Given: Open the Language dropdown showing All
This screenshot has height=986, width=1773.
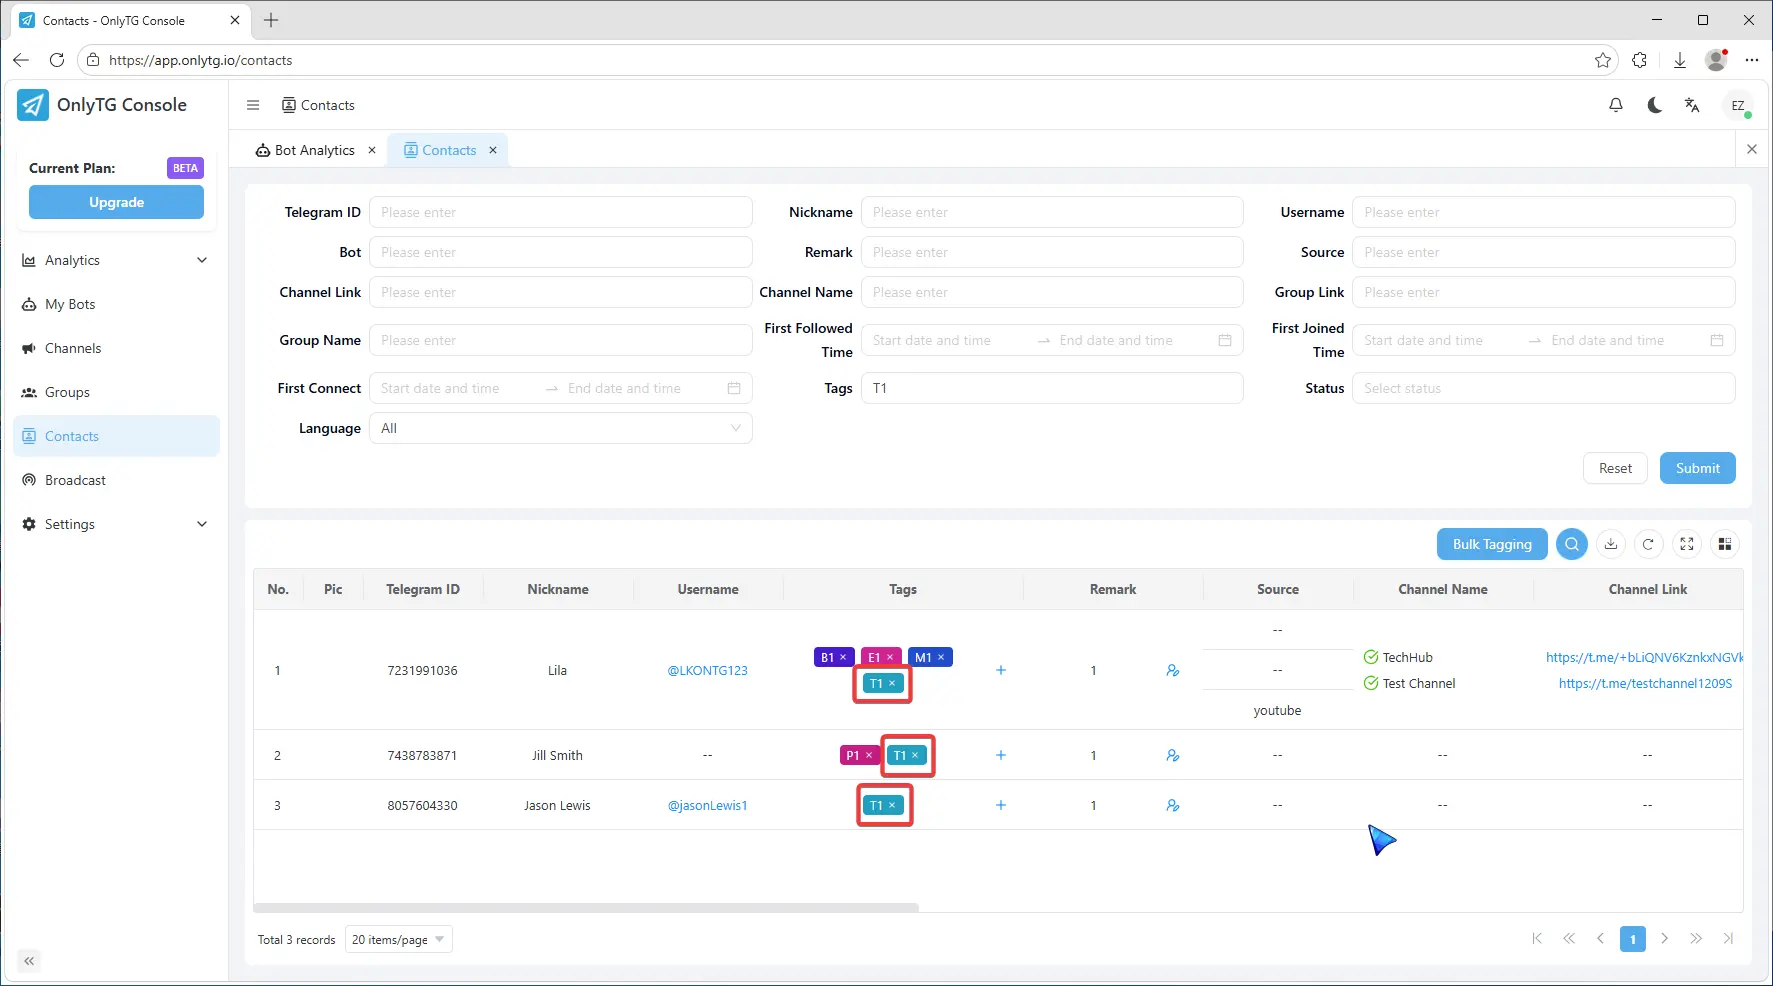Looking at the screenshot, I should click(560, 428).
